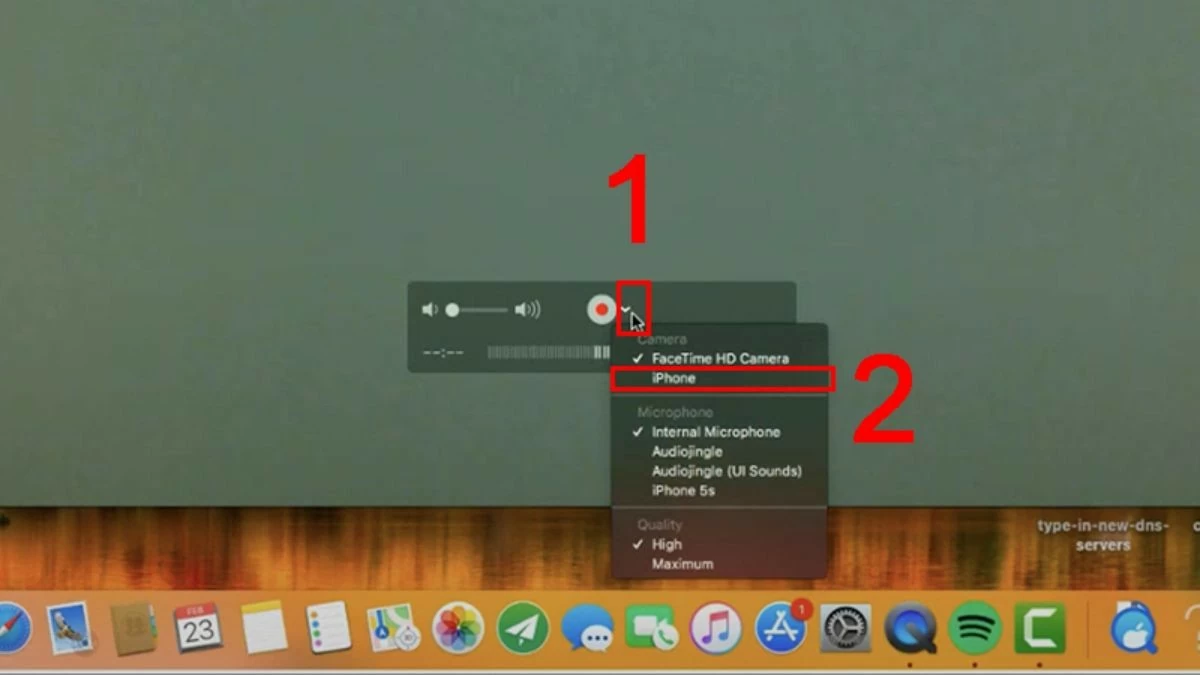This screenshot has height=675, width=1200.
Task: Click the low-volume speaker icon
Action: (x=430, y=310)
